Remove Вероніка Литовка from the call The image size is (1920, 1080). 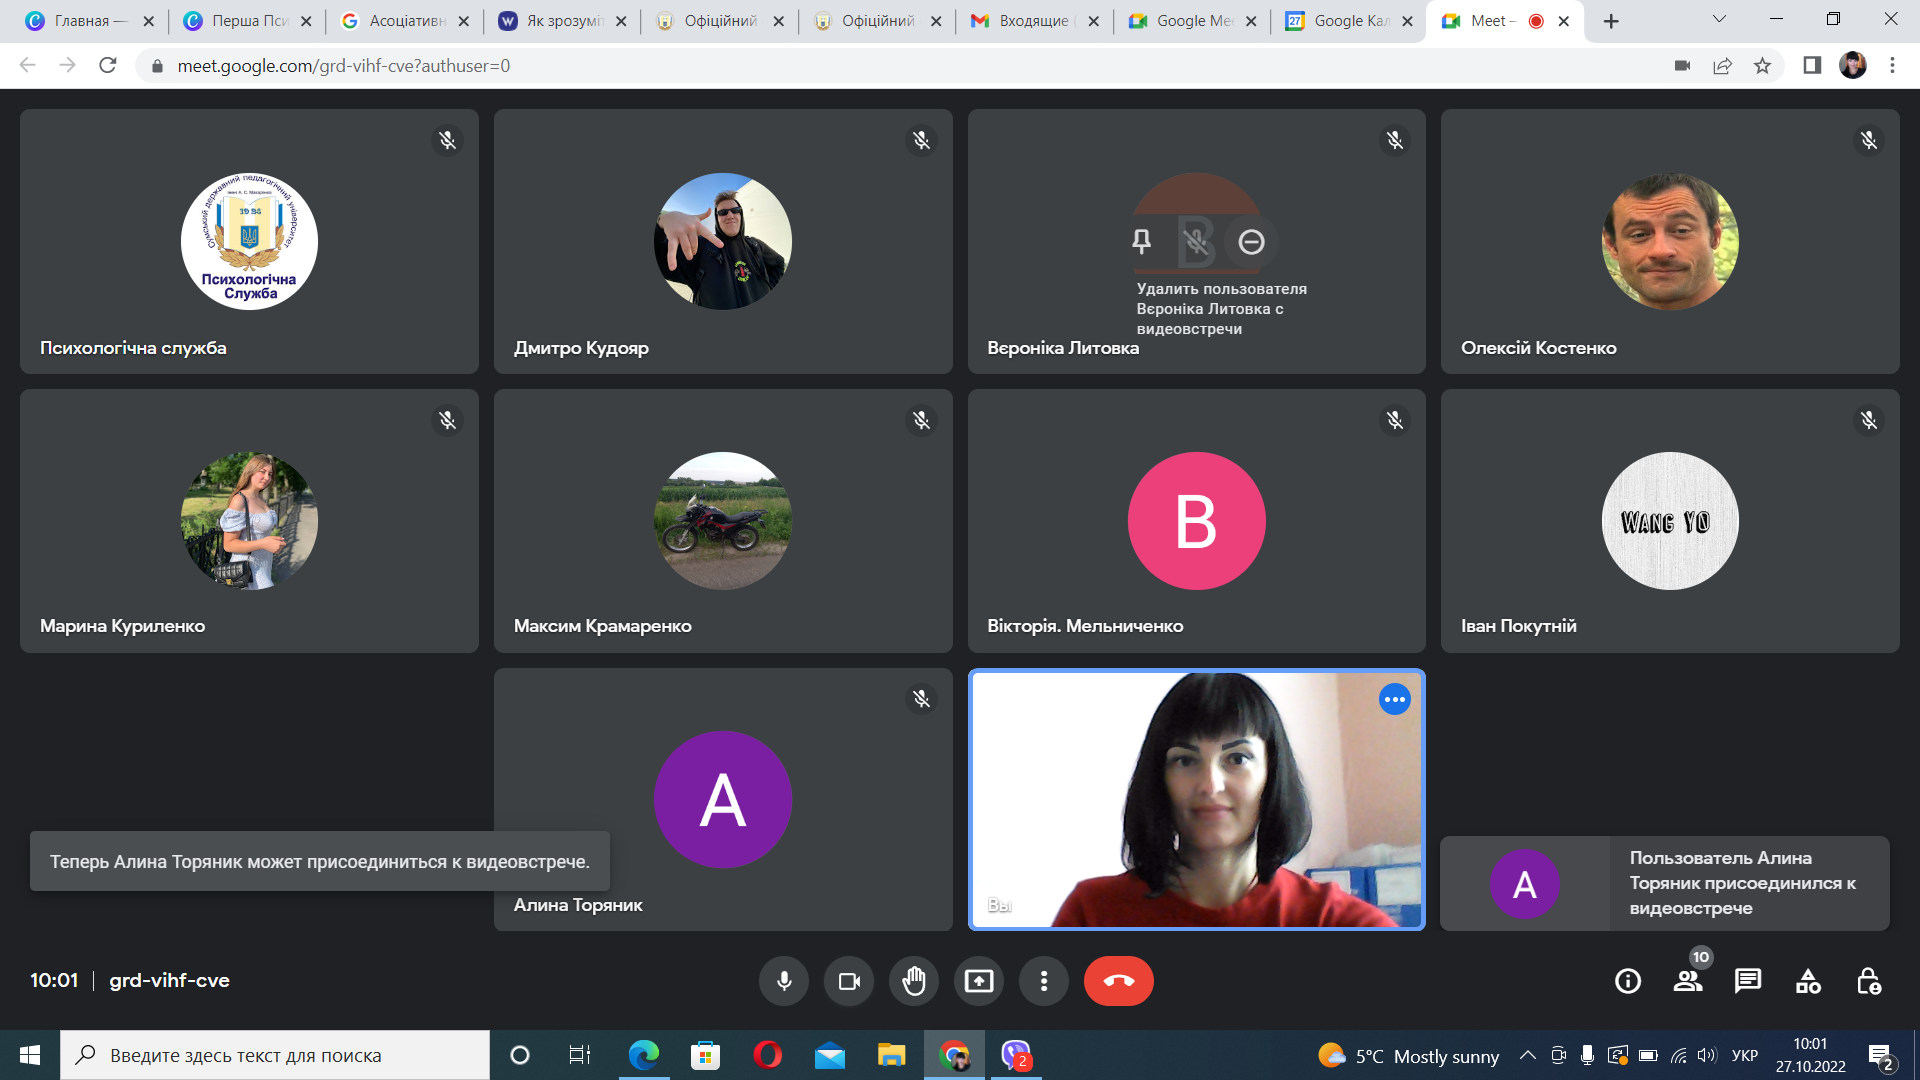pyautogui.click(x=1251, y=241)
